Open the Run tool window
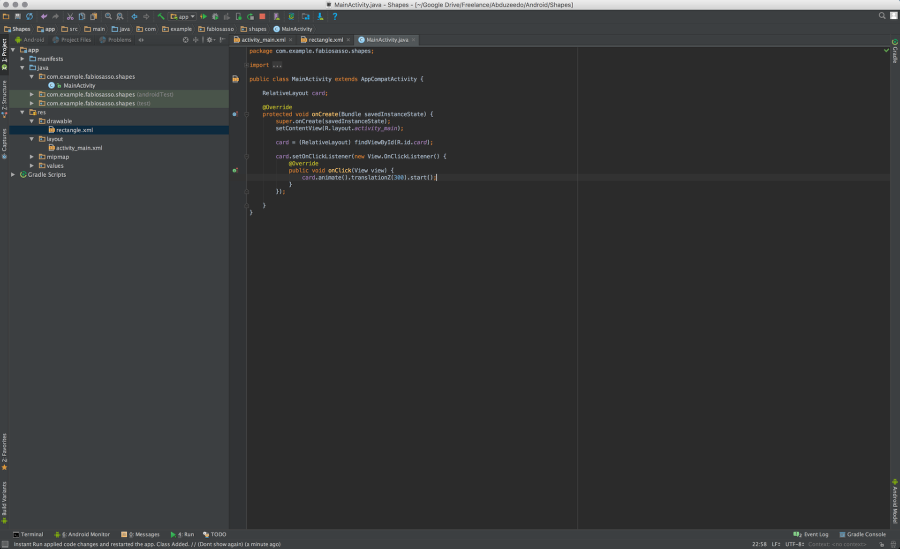The height and width of the screenshot is (549, 900). click(182, 534)
